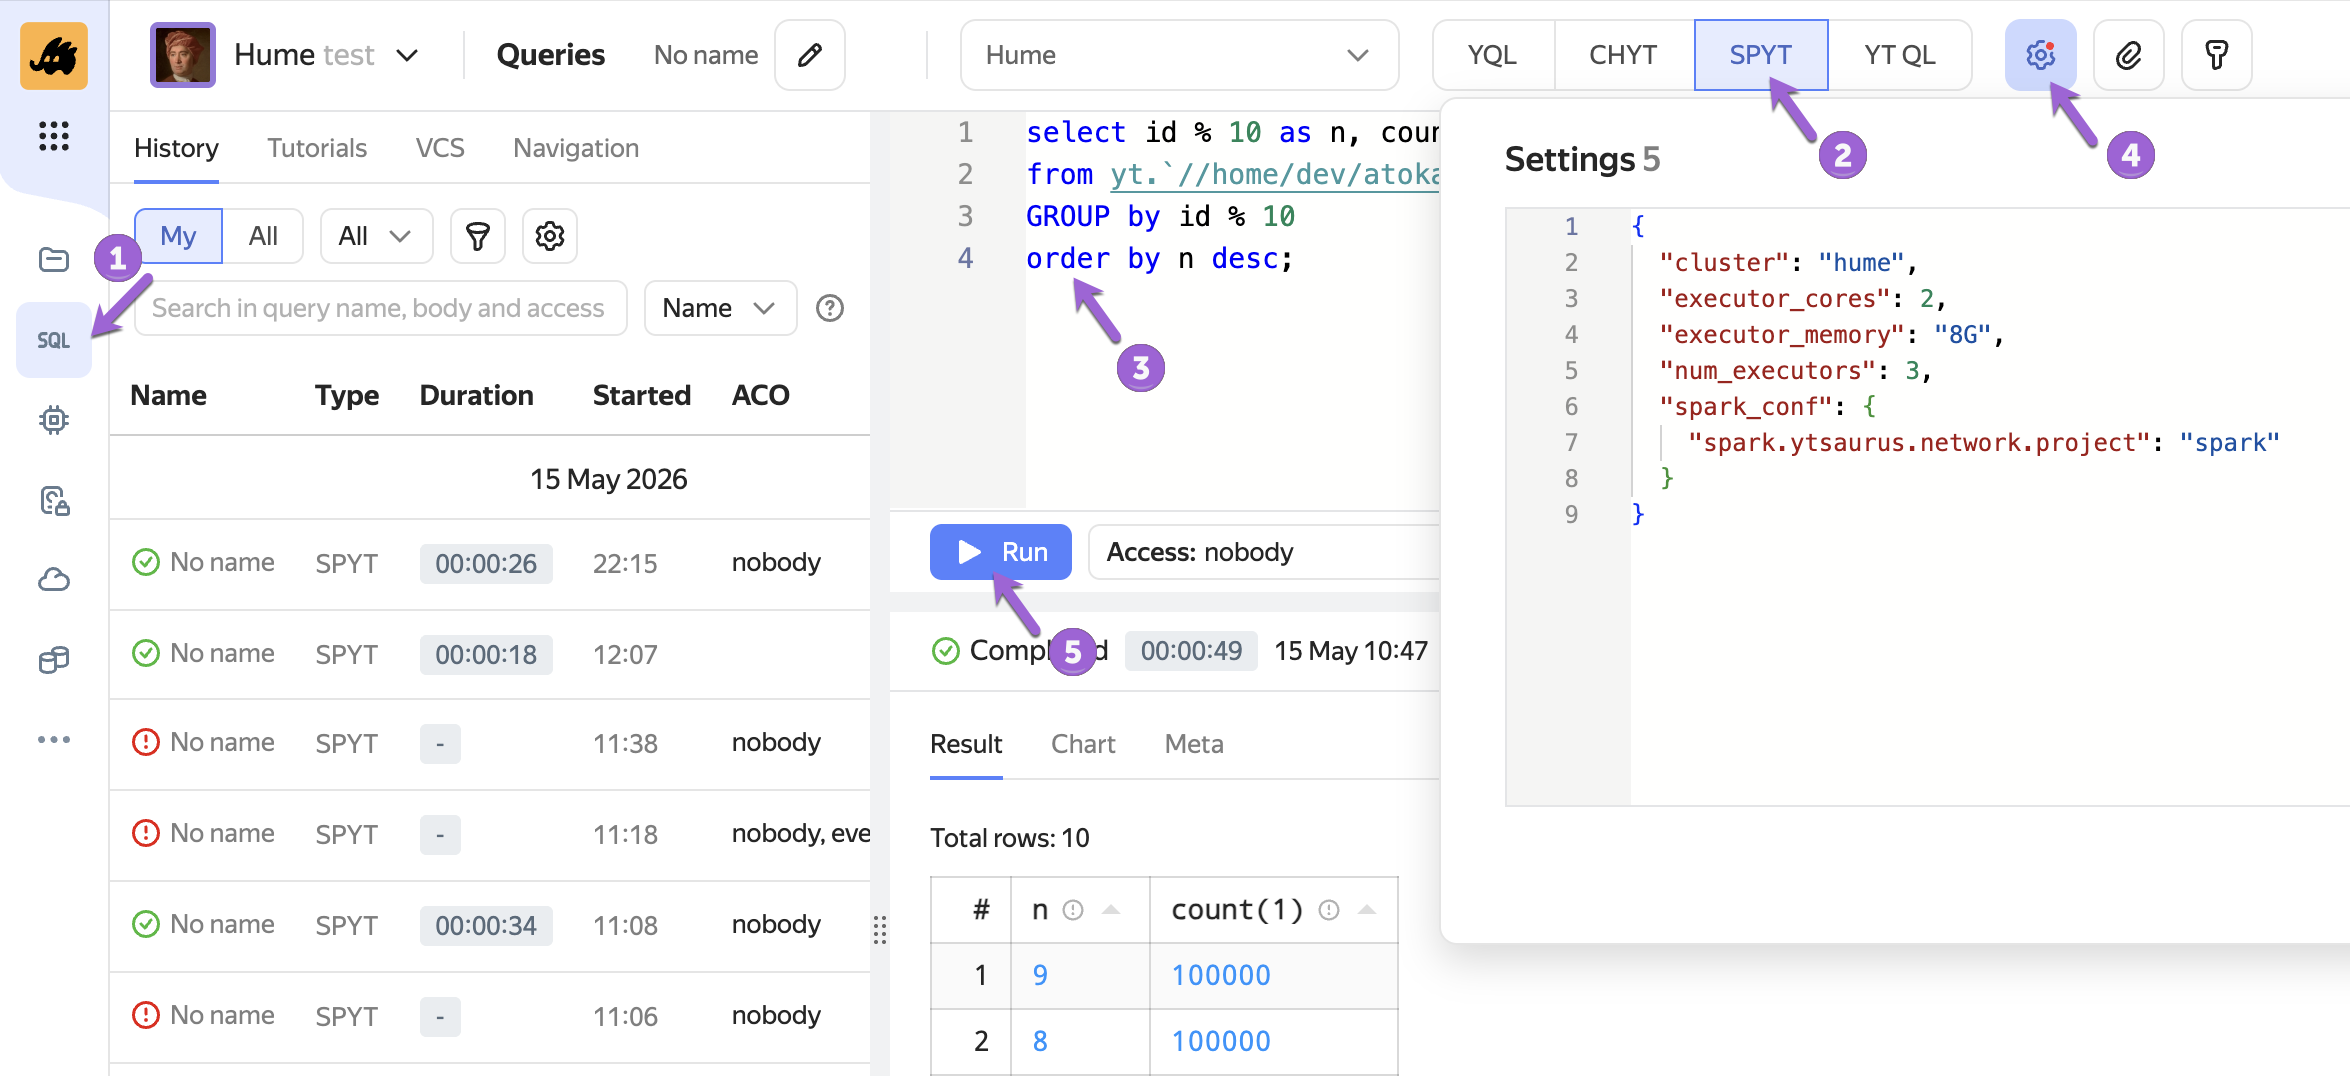Switch query engine to YQL
The width and height of the screenshot is (2350, 1076).
tap(1493, 55)
